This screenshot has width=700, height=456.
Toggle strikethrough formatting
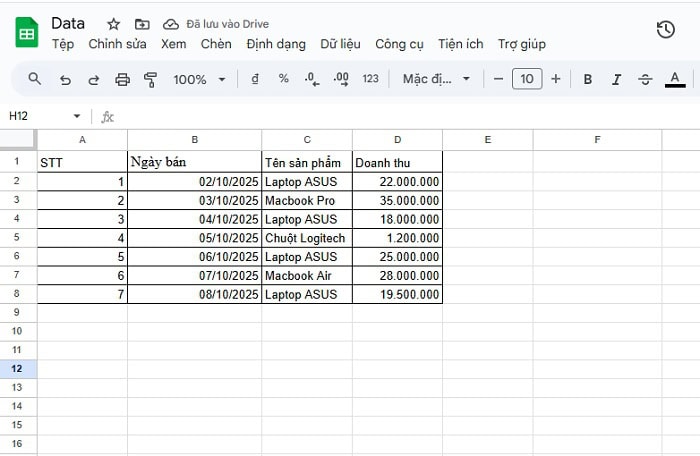[x=645, y=79]
